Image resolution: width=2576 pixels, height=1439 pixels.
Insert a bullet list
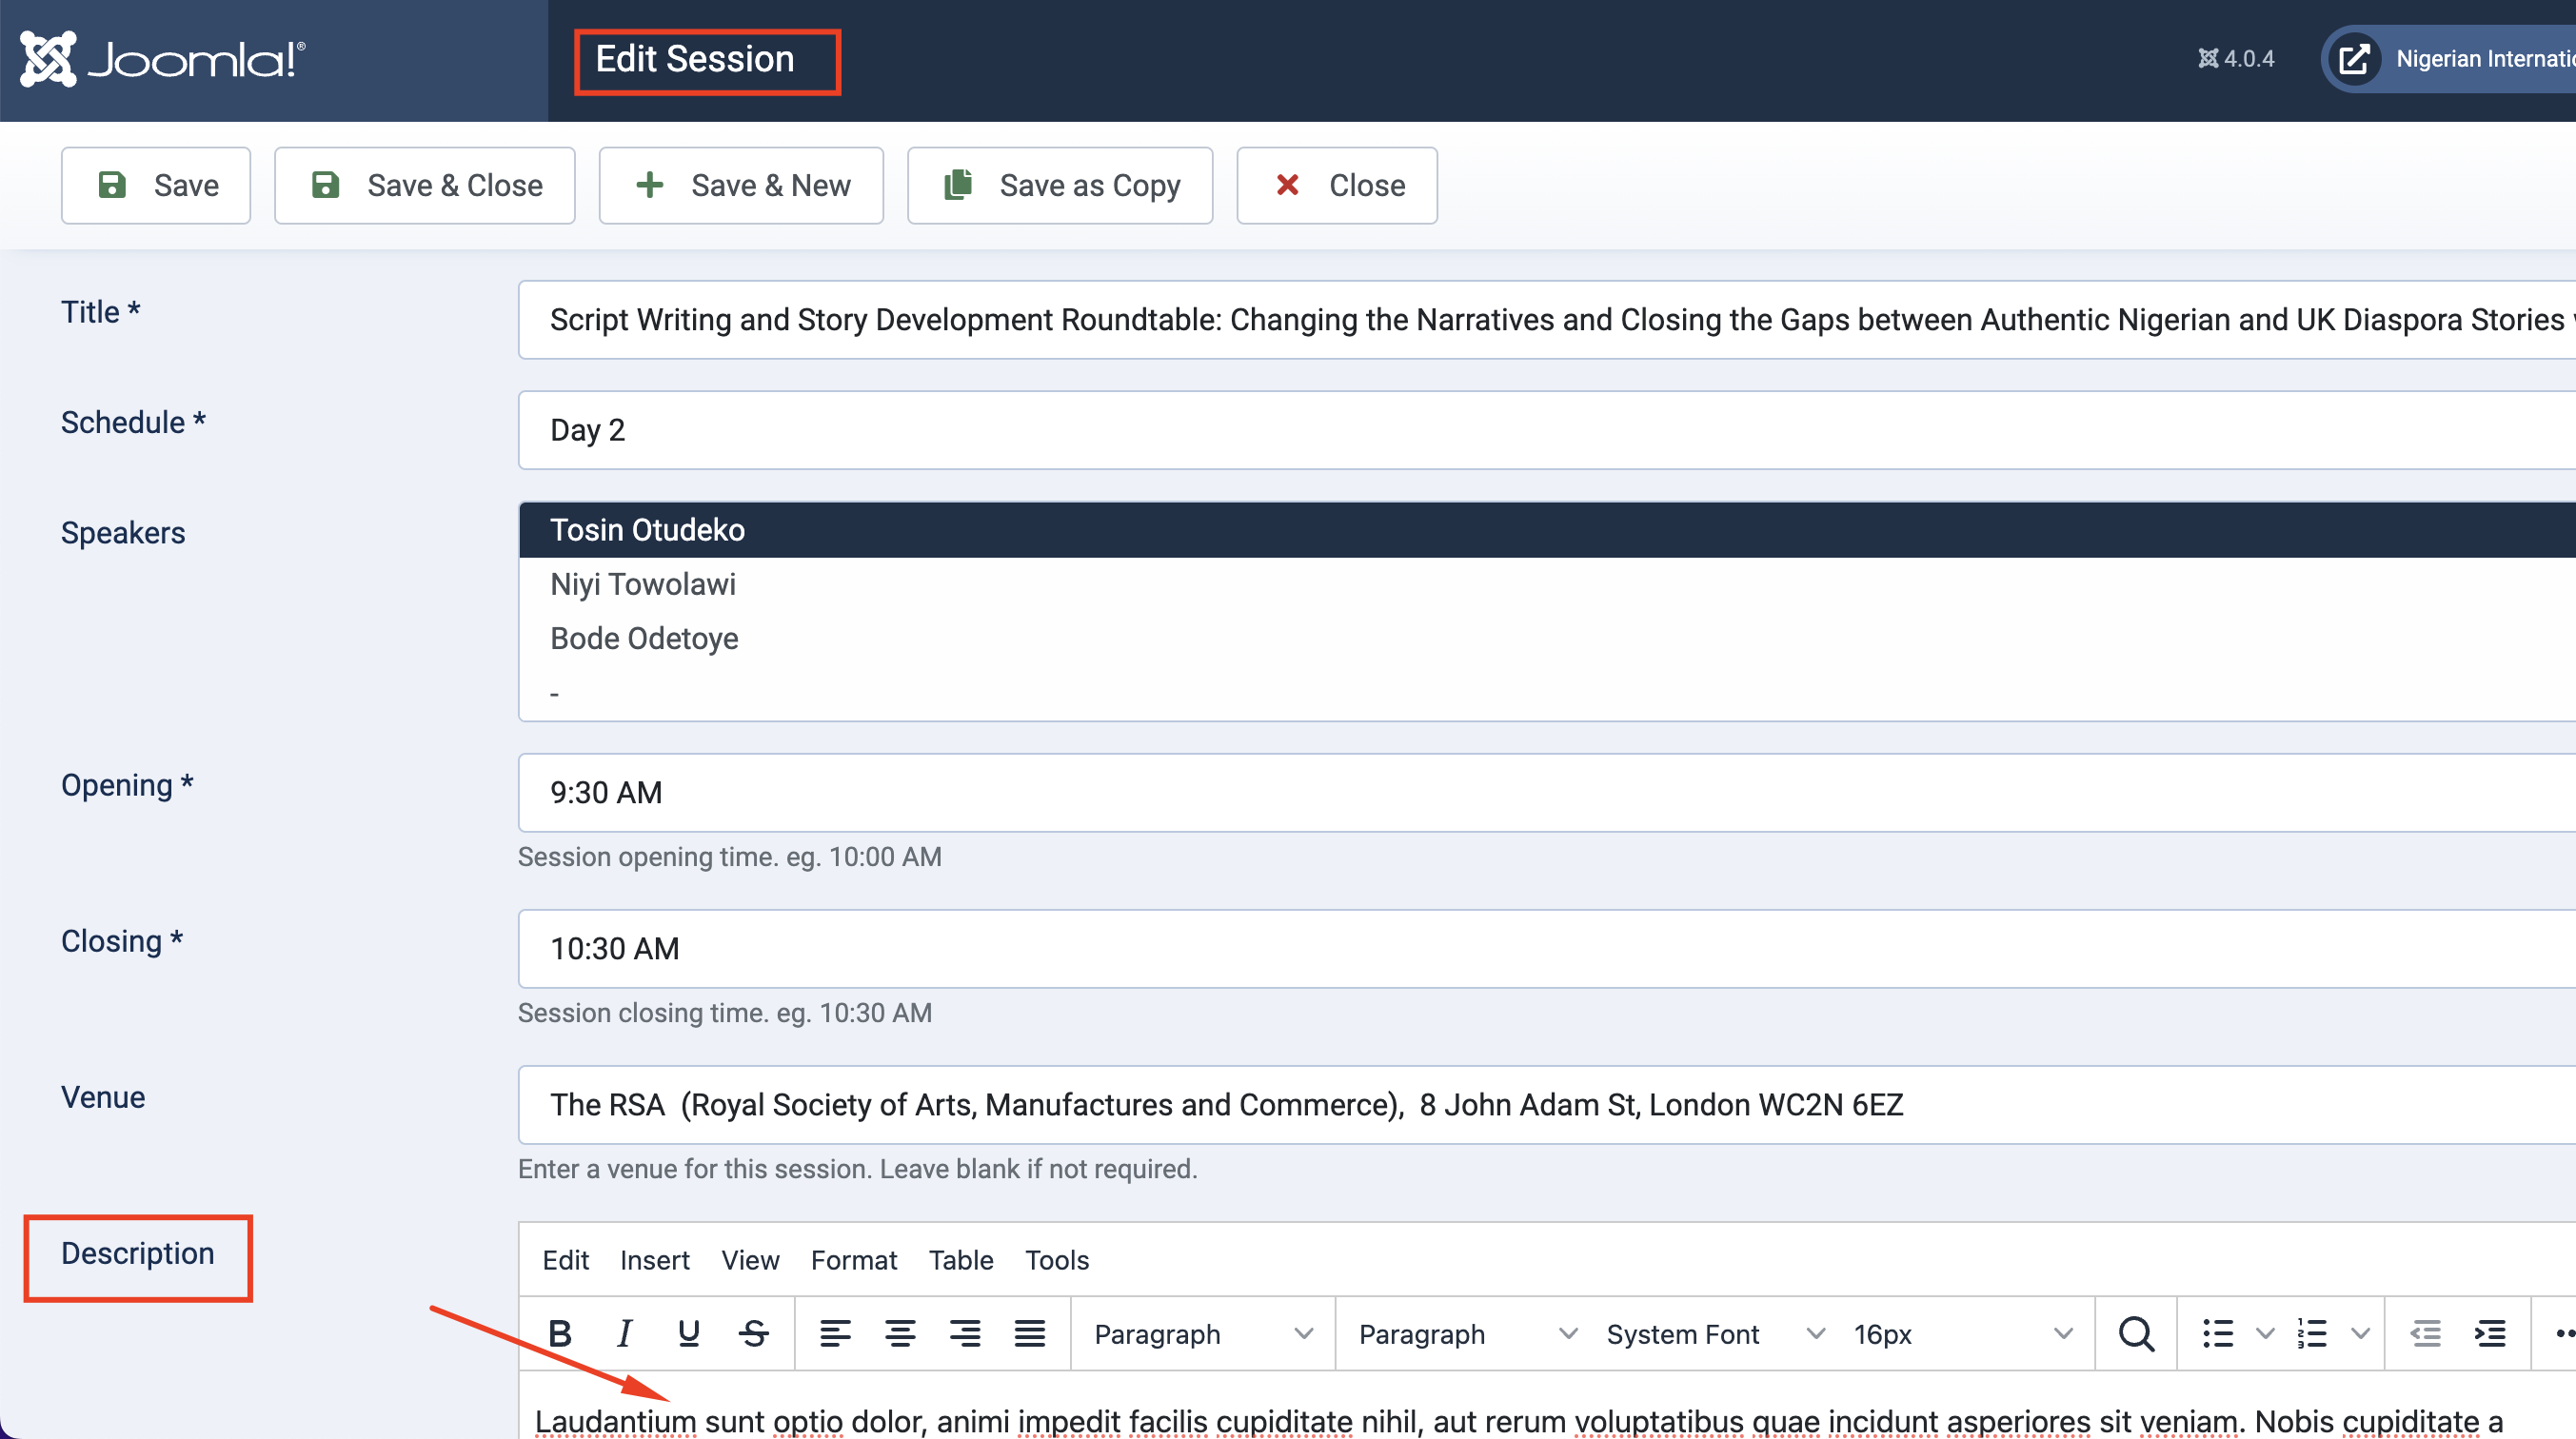(x=2218, y=1334)
